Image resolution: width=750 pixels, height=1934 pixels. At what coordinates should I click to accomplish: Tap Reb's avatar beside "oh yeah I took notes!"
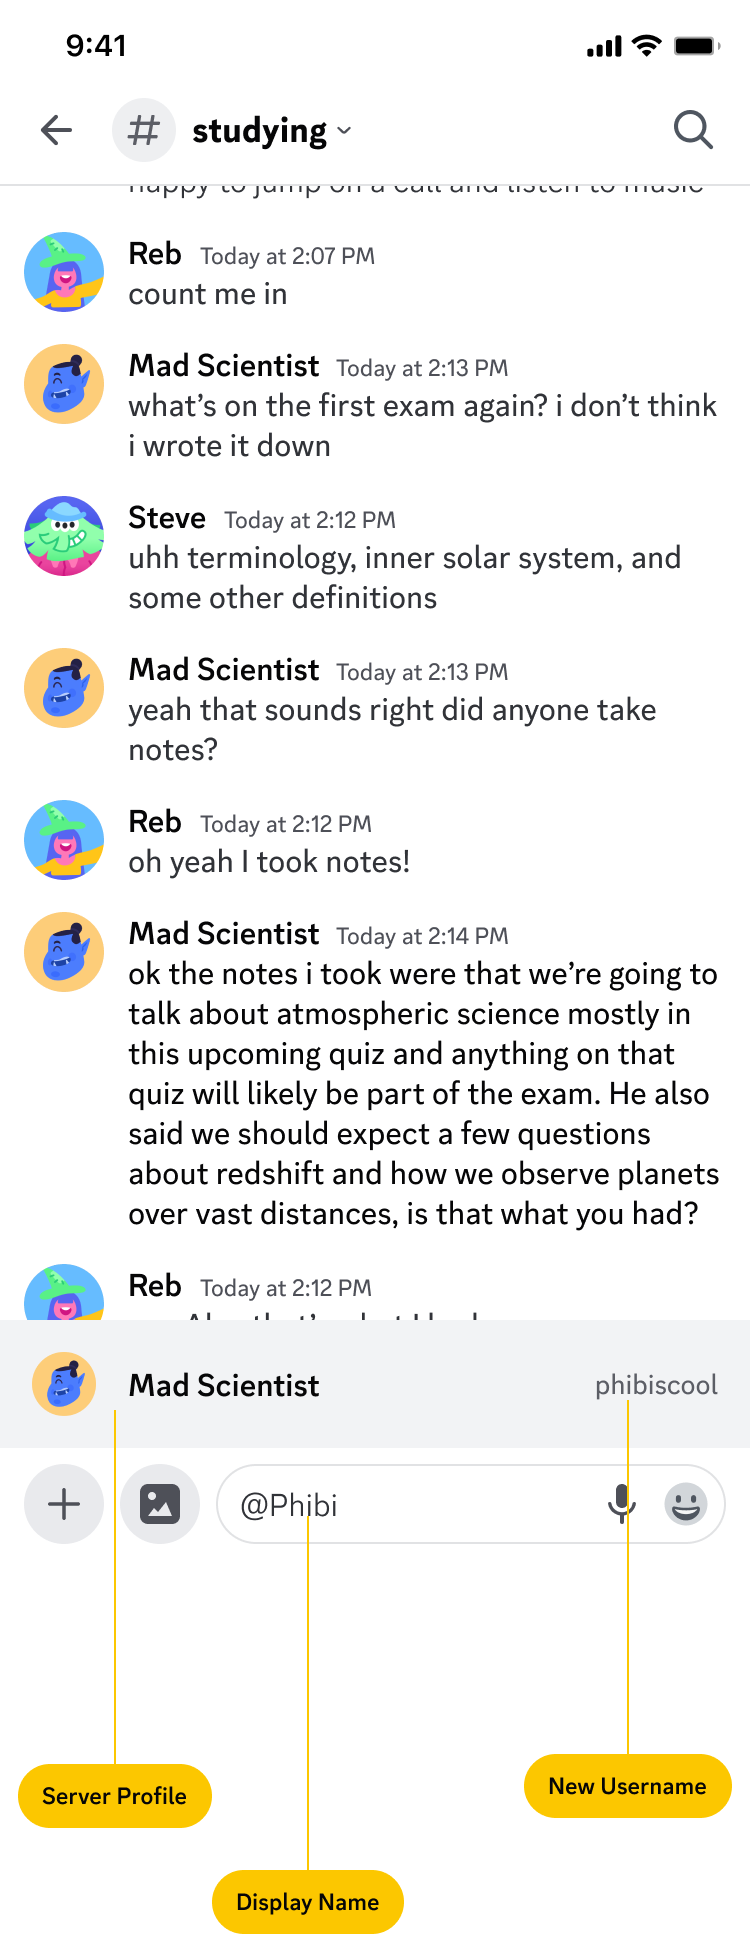tap(64, 840)
